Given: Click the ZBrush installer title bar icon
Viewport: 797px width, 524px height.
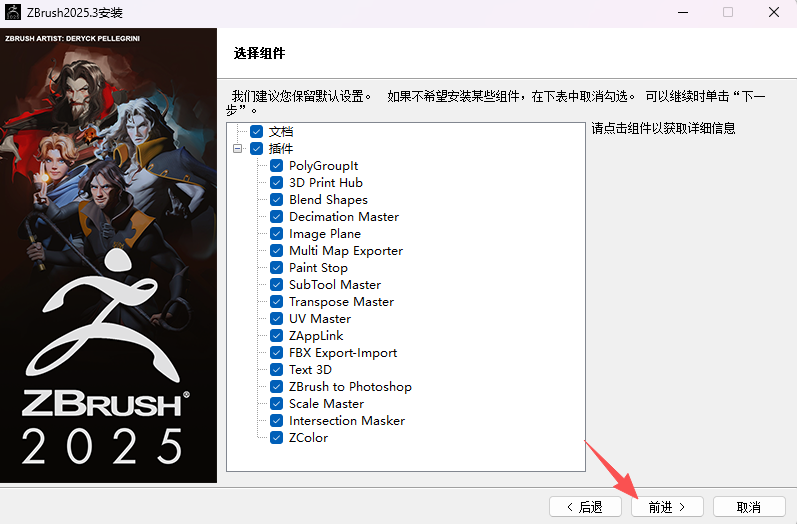Looking at the screenshot, I should [x=13, y=12].
